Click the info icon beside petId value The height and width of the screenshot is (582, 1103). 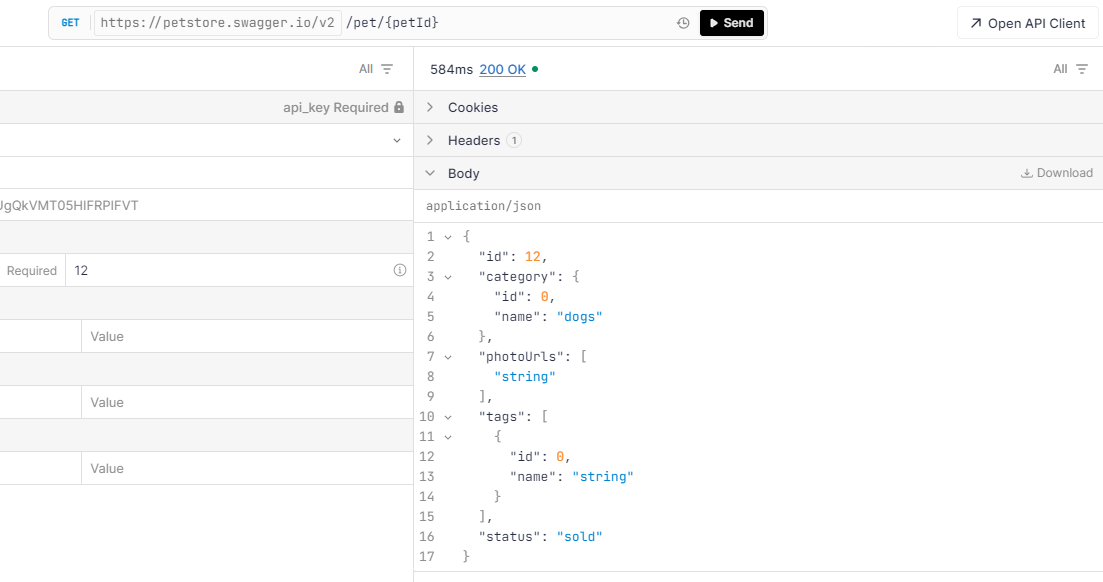(400, 270)
